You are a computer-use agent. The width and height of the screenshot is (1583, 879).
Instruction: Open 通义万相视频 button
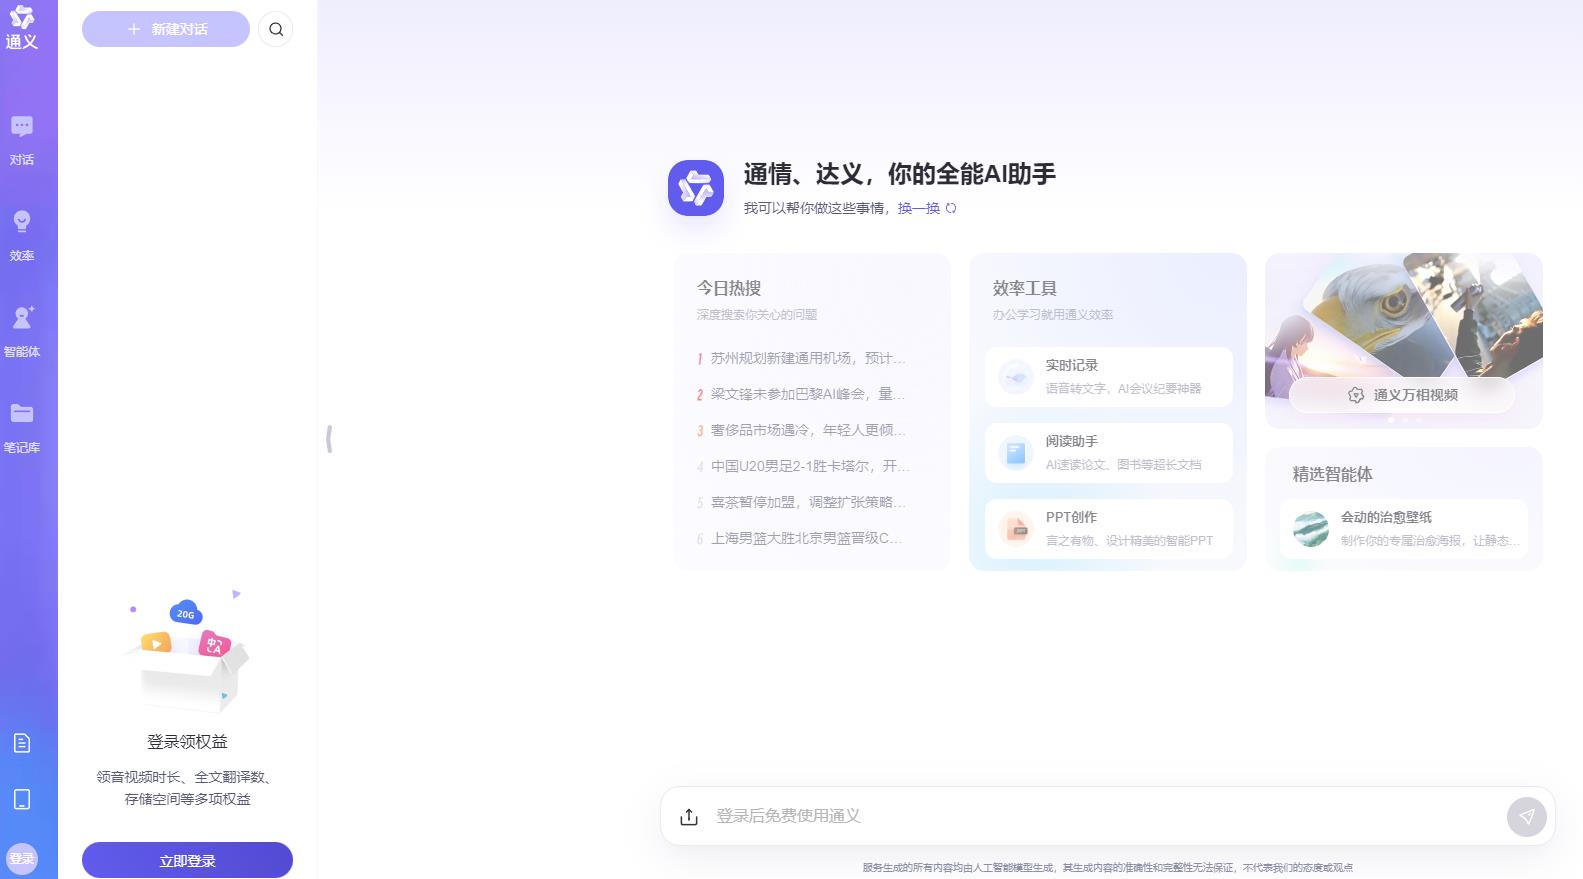(1402, 395)
